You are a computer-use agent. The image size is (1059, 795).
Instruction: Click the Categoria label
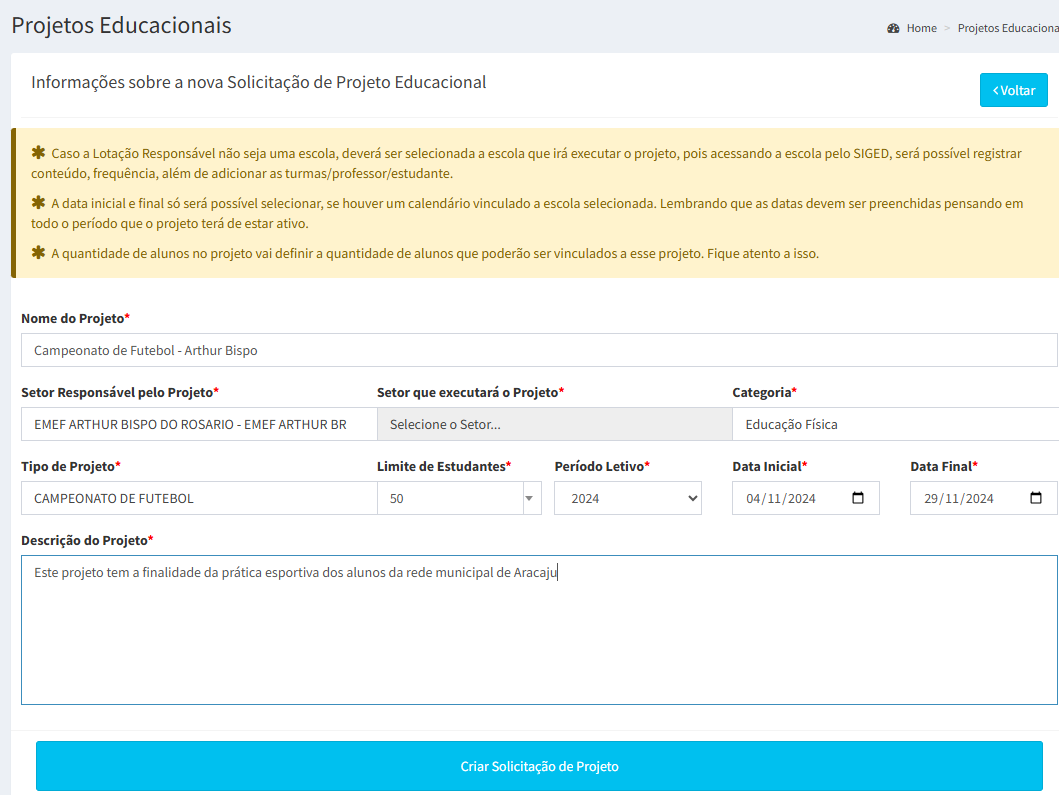click(765, 392)
